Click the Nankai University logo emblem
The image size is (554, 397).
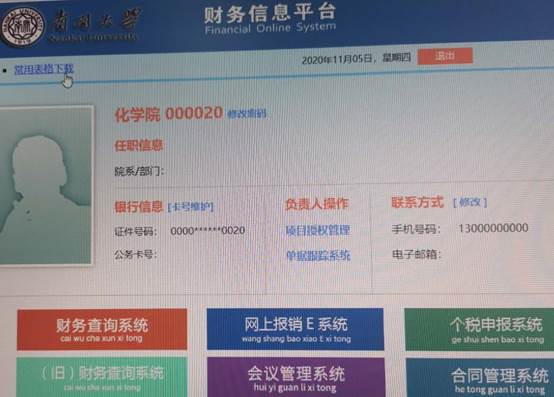23,27
